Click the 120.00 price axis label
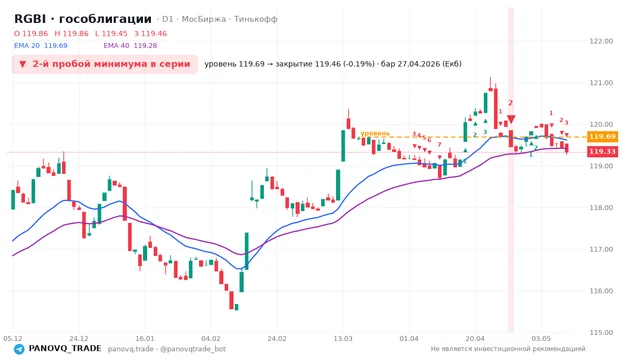640x360 pixels. pyautogui.click(x=601, y=124)
